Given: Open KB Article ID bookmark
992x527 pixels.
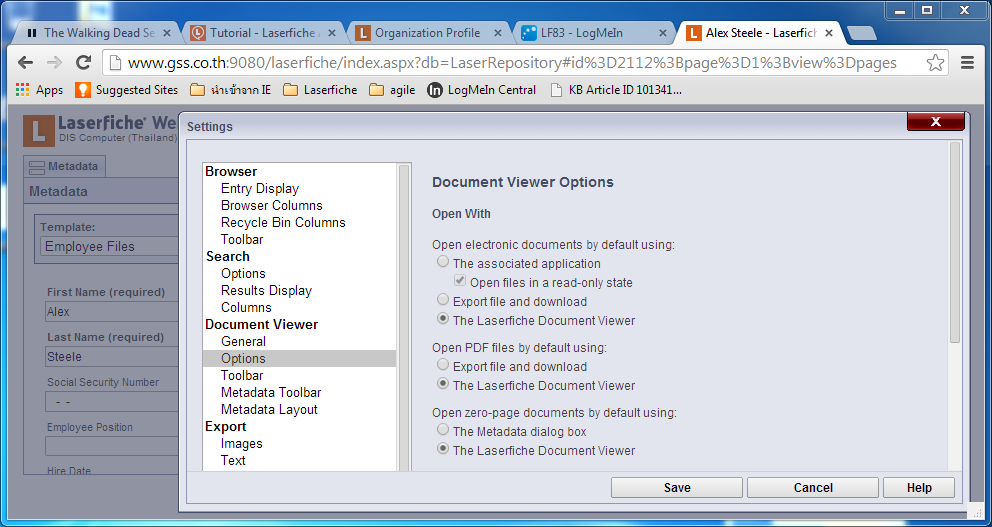Looking at the screenshot, I should pyautogui.click(x=616, y=90).
